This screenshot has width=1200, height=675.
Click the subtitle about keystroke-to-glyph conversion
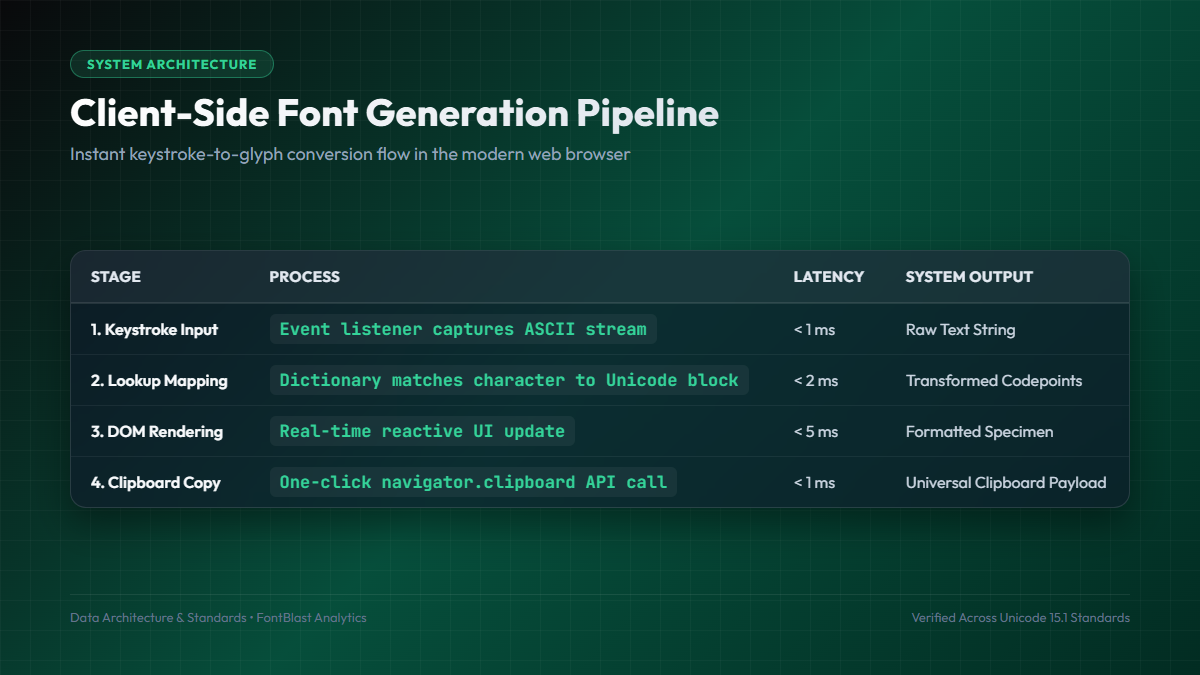tap(350, 155)
